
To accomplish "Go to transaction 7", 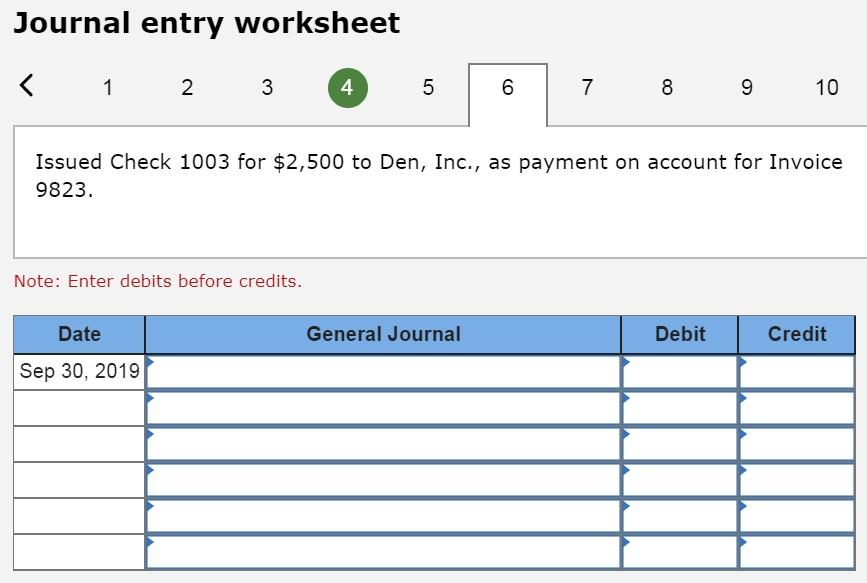I will (x=587, y=87).
